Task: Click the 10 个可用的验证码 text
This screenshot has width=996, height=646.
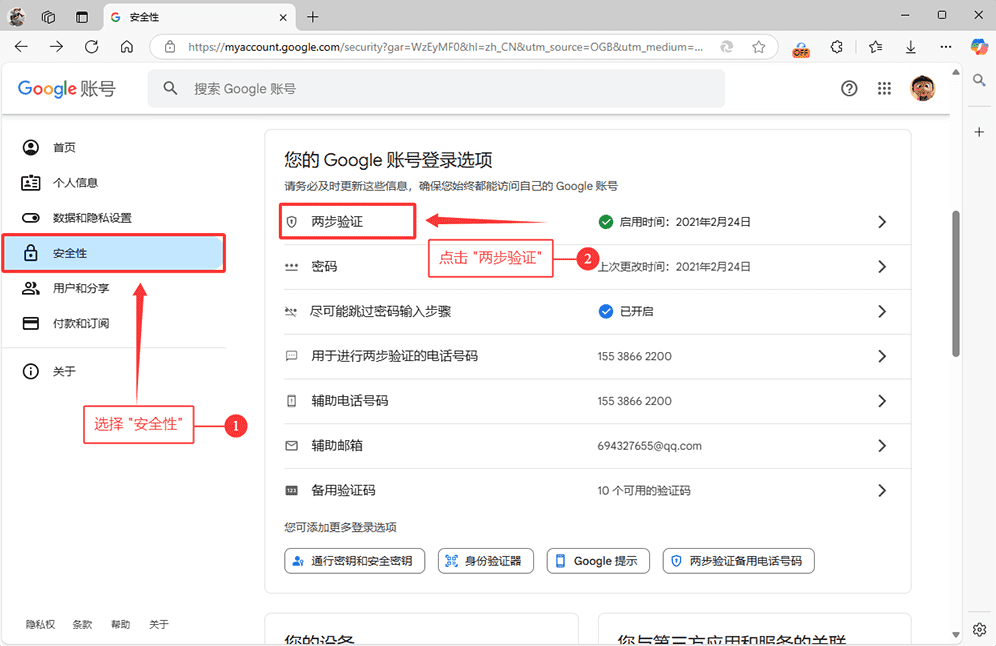Action: click(643, 490)
